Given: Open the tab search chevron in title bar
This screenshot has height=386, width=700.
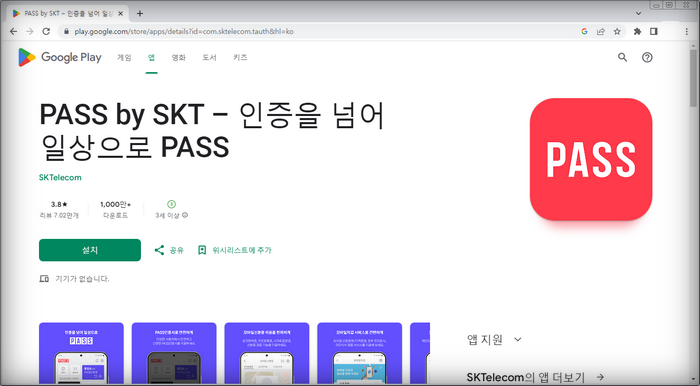Looking at the screenshot, I should pyautogui.click(x=638, y=13).
